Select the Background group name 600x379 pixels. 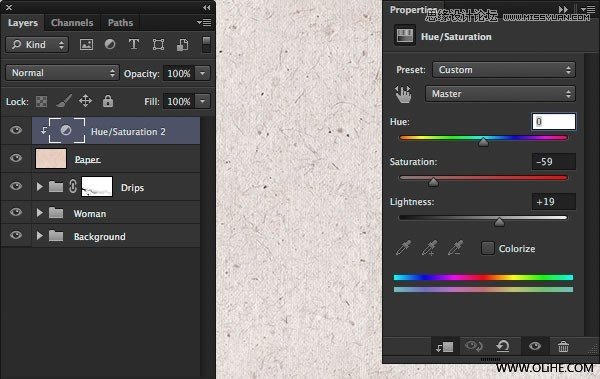click(x=99, y=236)
